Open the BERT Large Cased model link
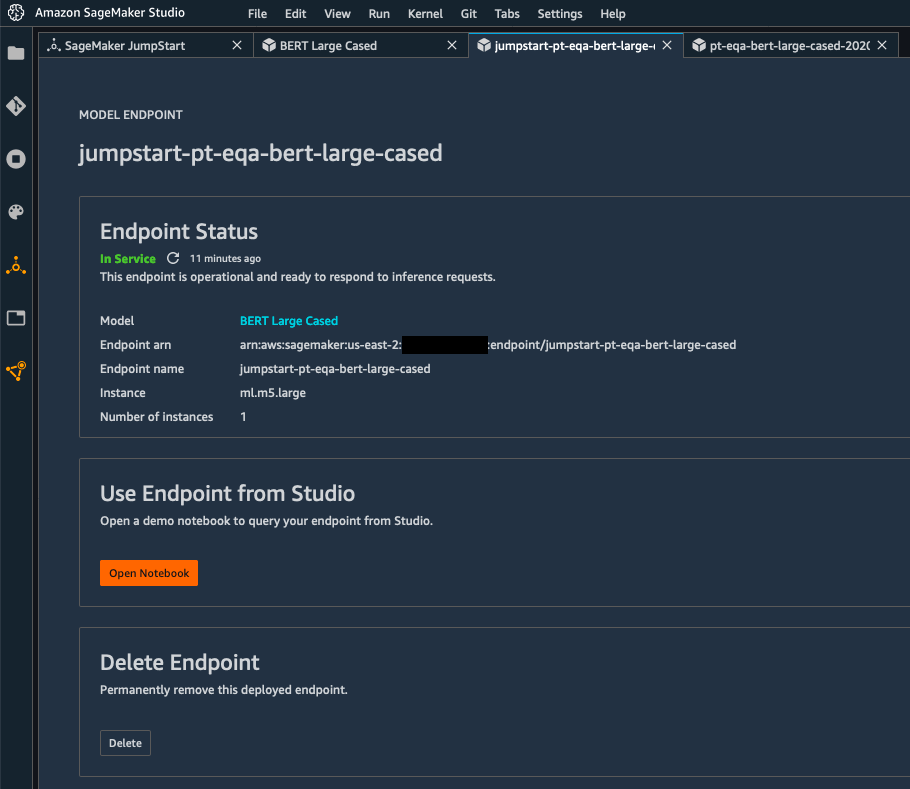Image resolution: width=910 pixels, height=789 pixels. point(289,321)
